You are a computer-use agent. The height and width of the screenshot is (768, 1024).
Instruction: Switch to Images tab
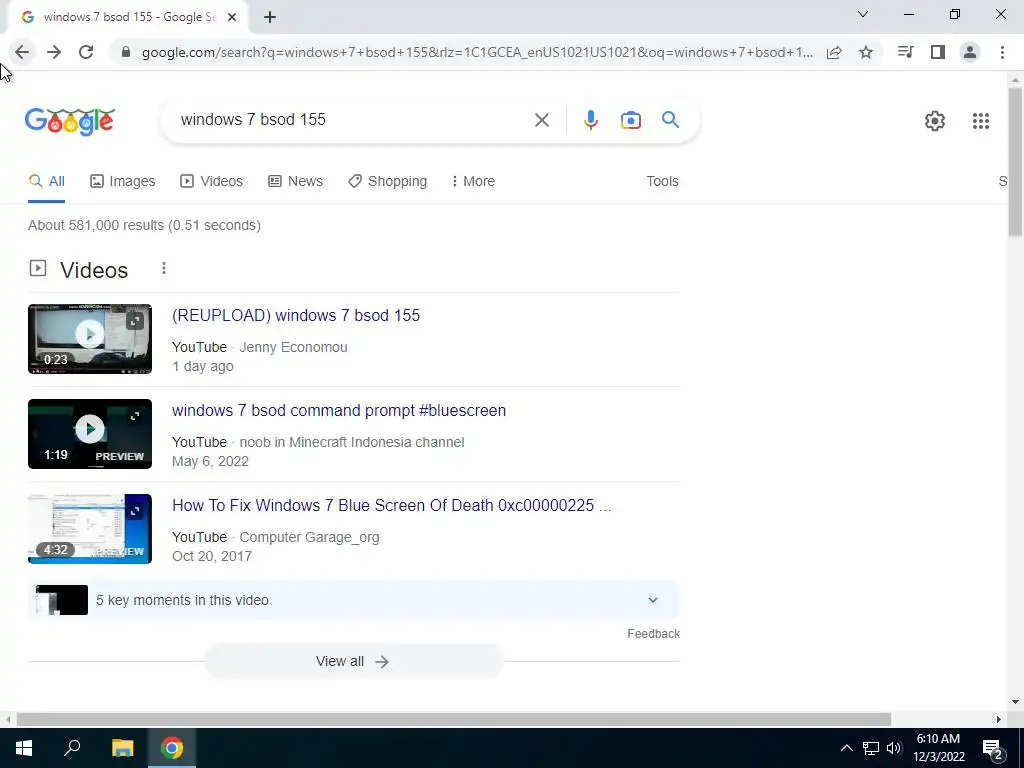[123, 181]
